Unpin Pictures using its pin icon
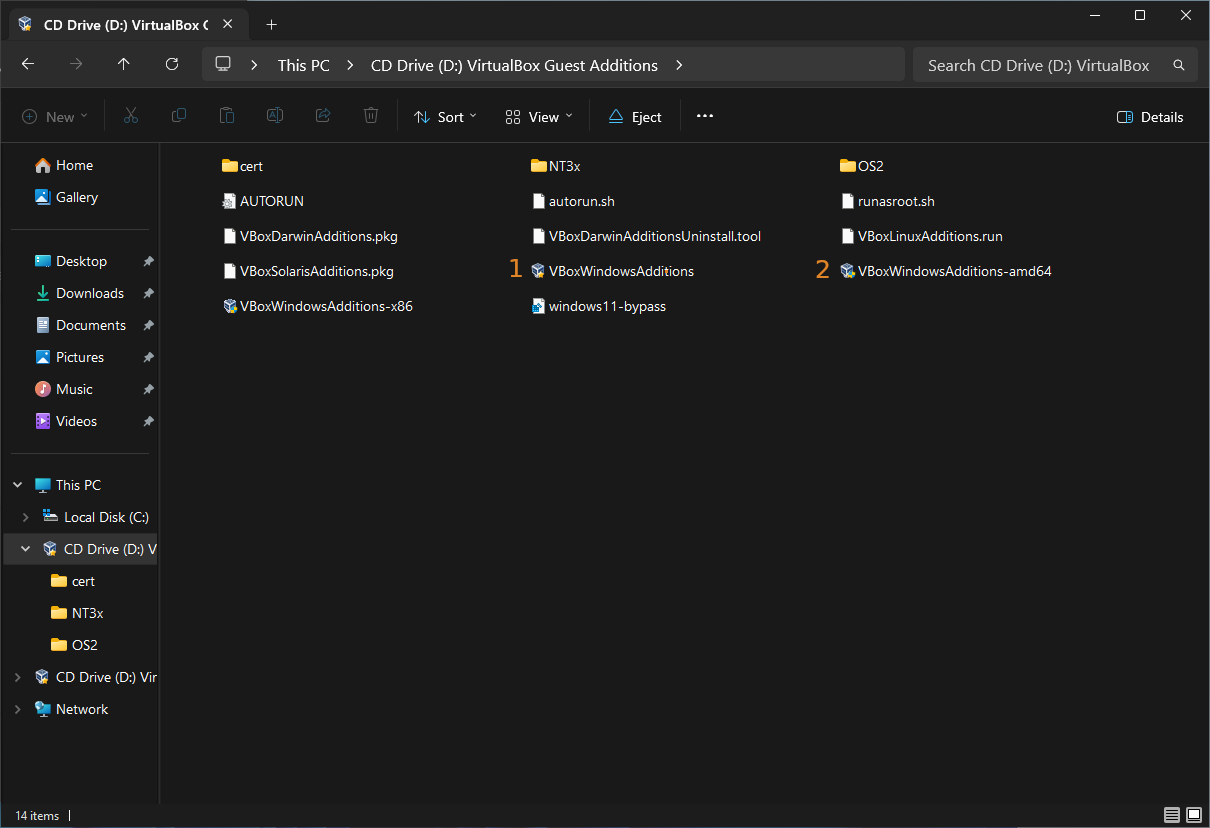Screen dimensions: 1210x828 point(148,357)
